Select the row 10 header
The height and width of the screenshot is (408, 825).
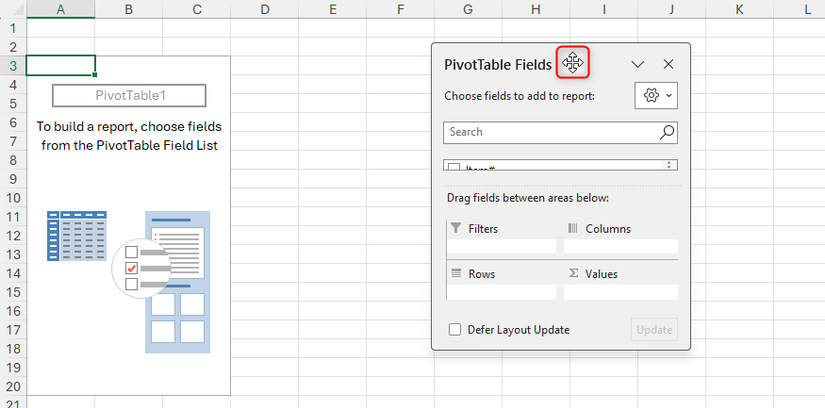(13, 198)
